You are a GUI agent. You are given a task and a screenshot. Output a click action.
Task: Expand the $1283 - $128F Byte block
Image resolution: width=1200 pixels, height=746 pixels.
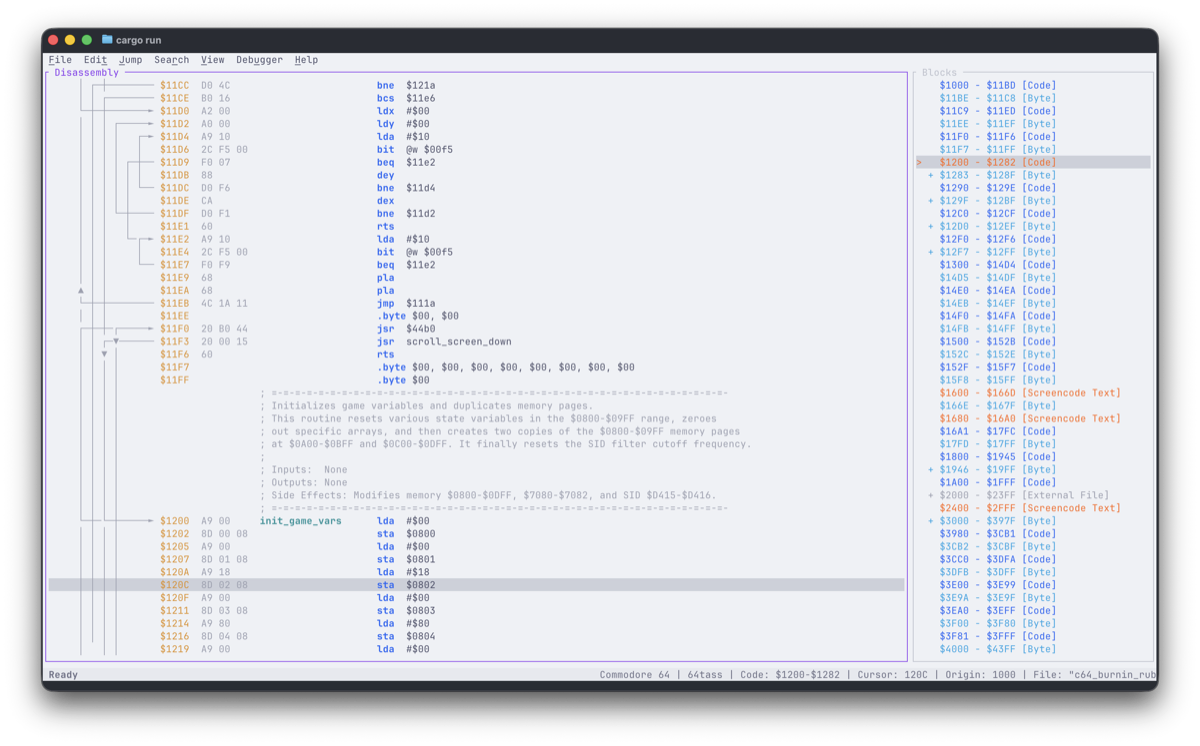pos(931,175)
